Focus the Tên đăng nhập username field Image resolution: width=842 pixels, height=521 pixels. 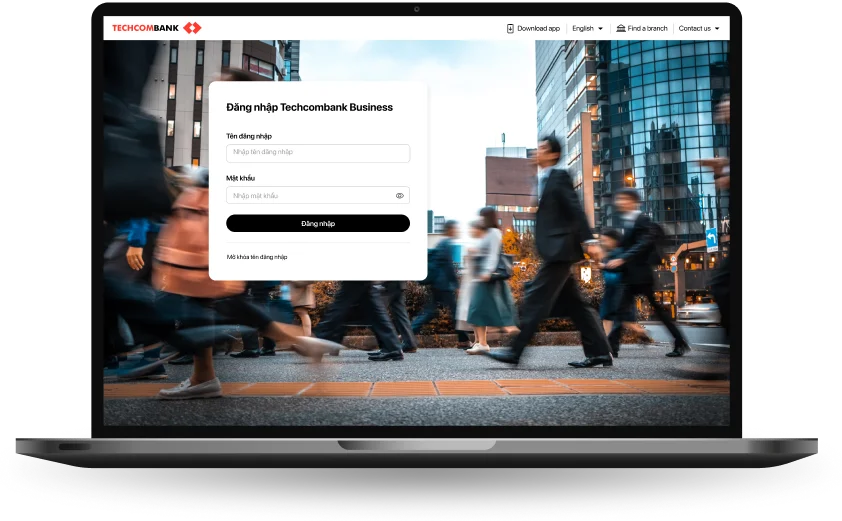point(317,153)
